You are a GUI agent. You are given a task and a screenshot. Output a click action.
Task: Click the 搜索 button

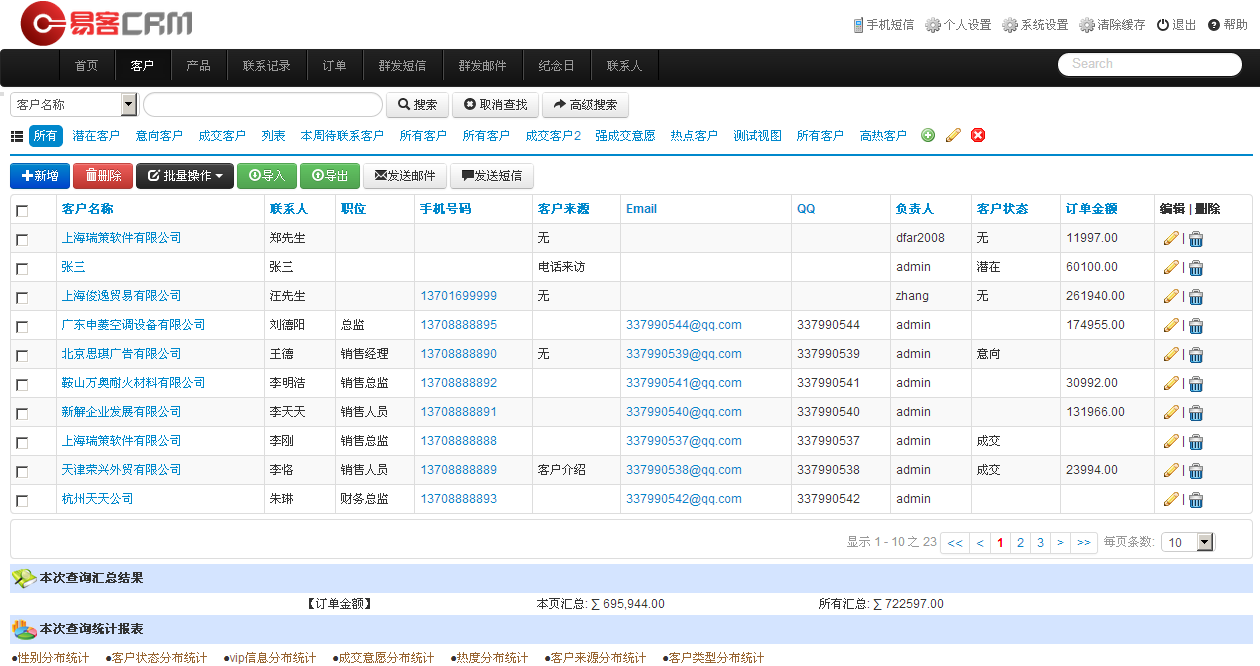pos(417,104)
